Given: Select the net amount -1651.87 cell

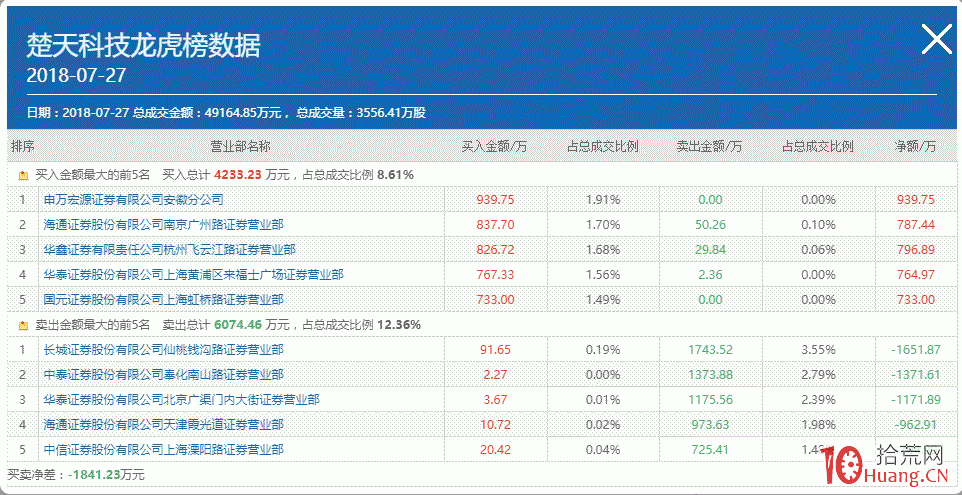Looking at the screenshot, I should (x=916, y=350).
